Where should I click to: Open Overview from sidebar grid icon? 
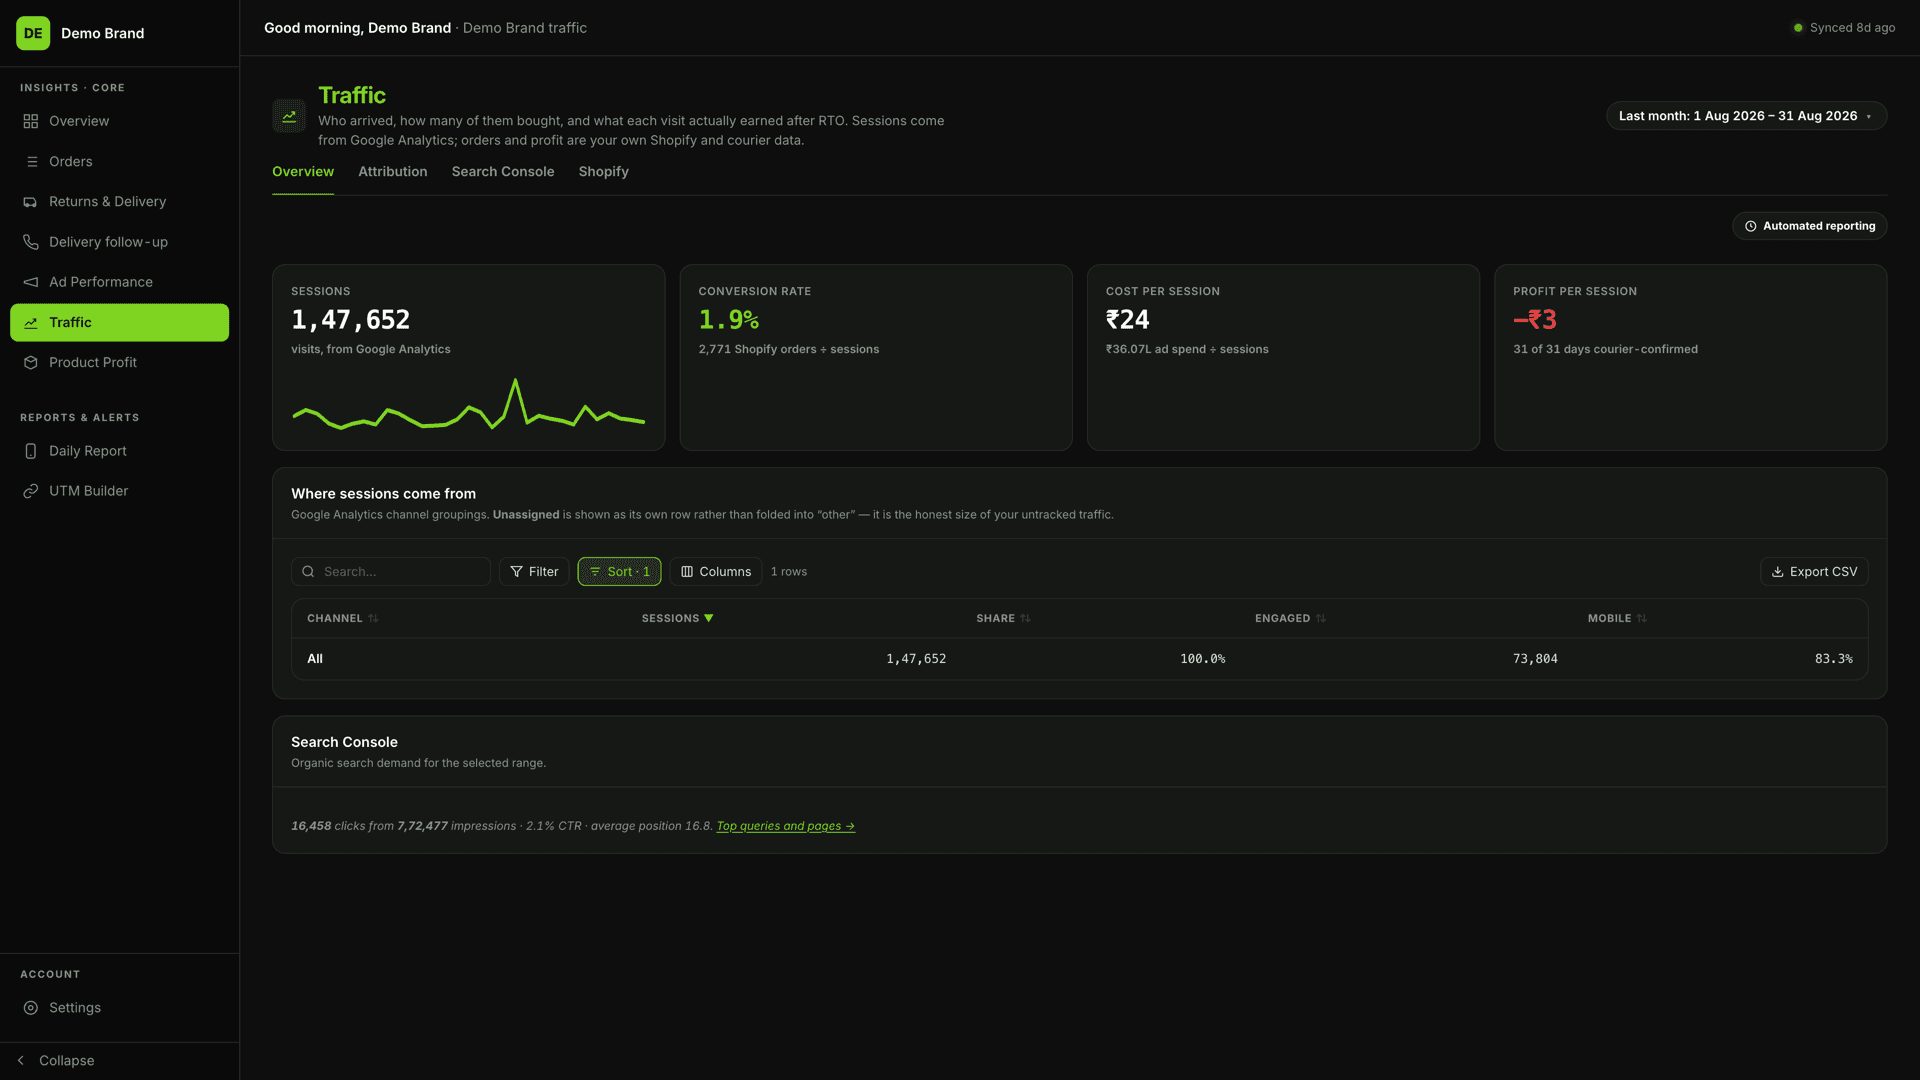[x=31, y=121]
